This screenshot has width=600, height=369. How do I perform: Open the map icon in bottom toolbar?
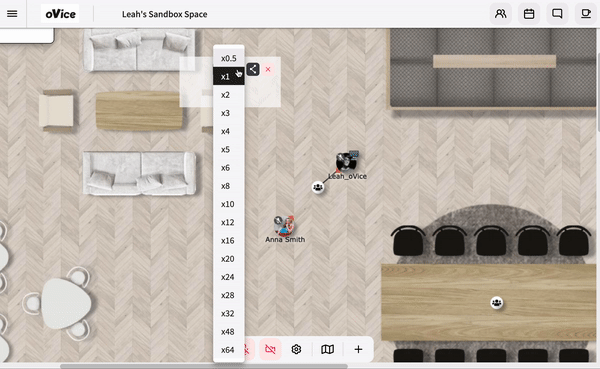(327, 349)
